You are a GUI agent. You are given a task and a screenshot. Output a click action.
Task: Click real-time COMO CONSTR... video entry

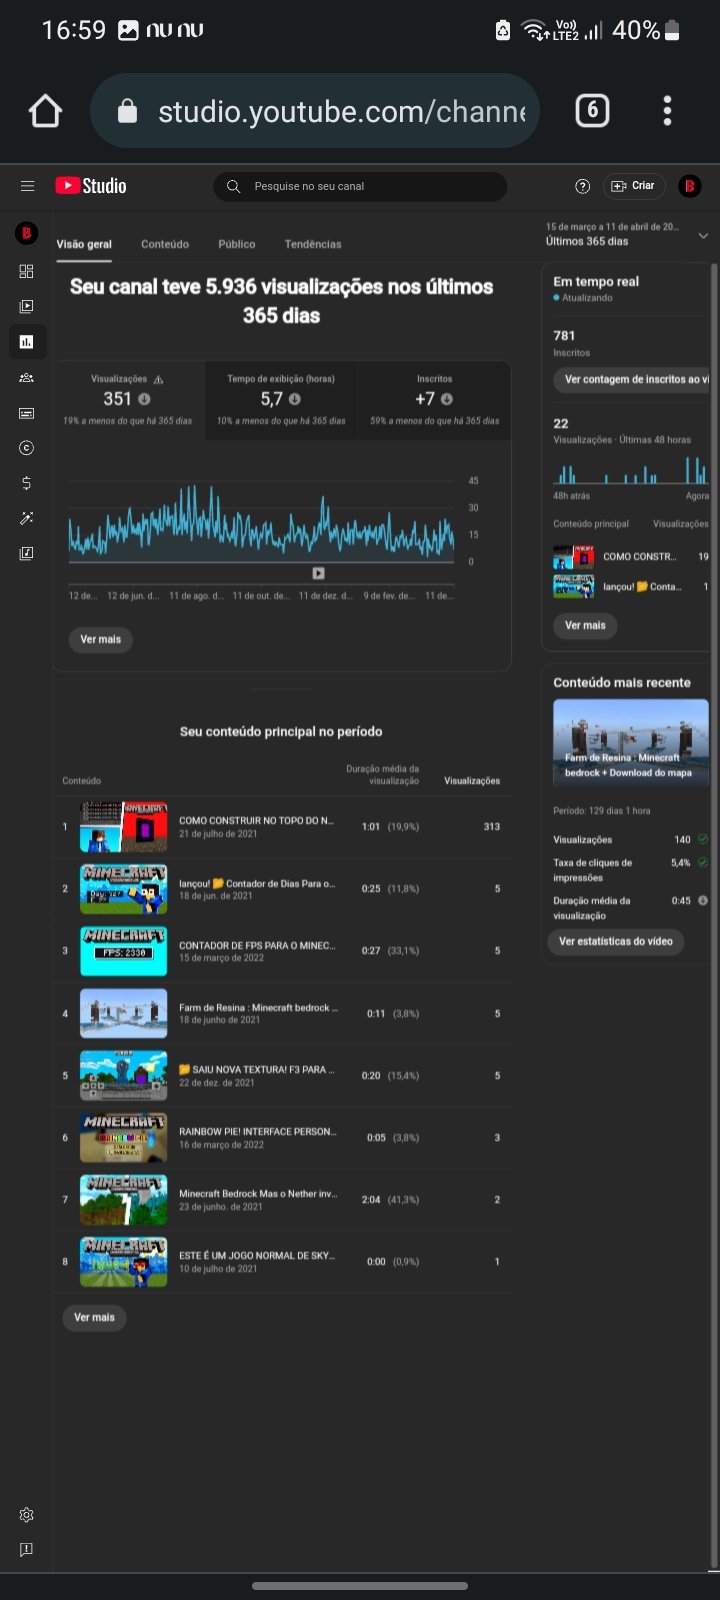pyautogui.click(x=631, y=557)
